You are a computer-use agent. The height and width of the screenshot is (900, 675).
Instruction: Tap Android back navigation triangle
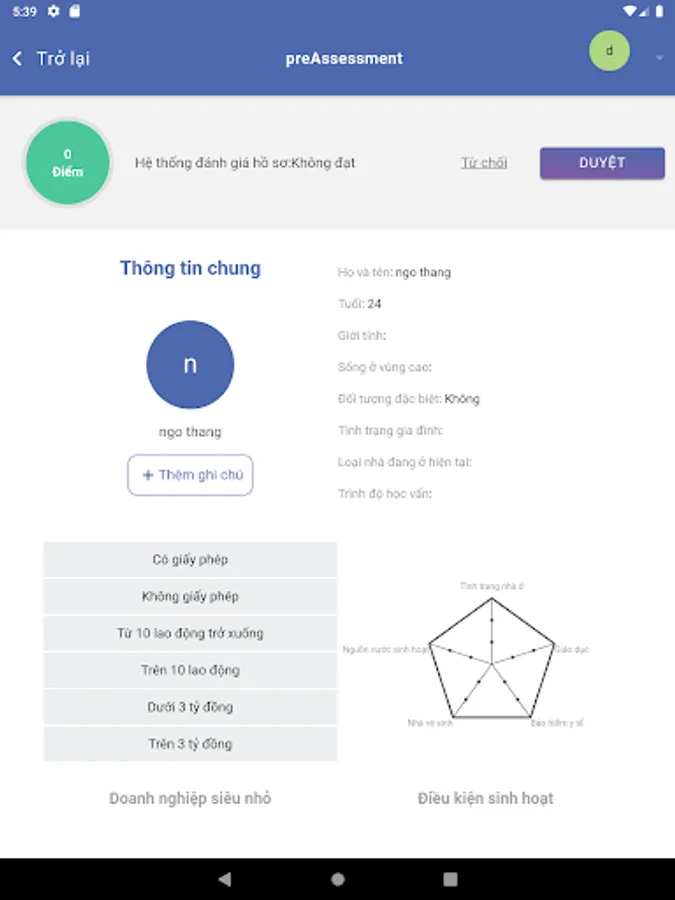(x=224, y=879)
